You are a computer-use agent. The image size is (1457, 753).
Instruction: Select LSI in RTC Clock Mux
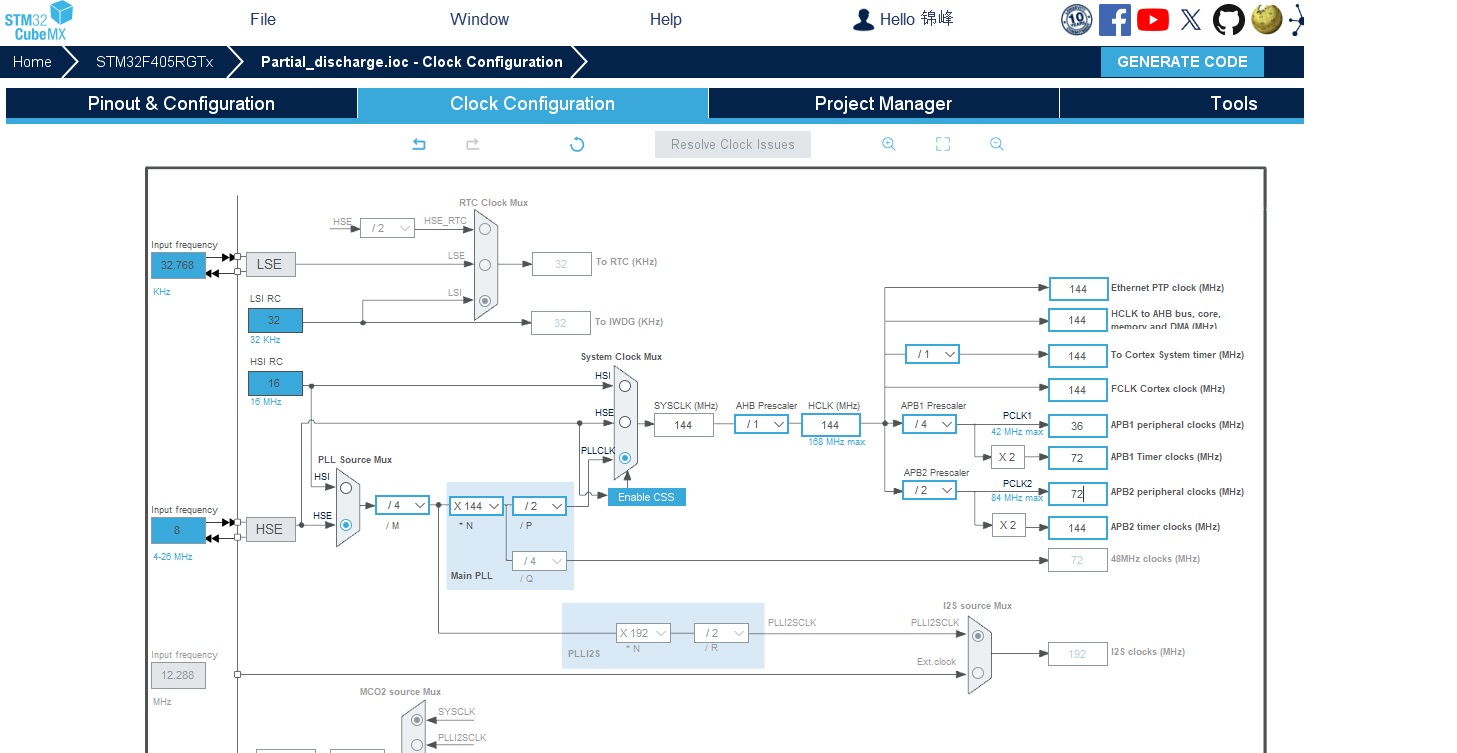click(485, 300)
